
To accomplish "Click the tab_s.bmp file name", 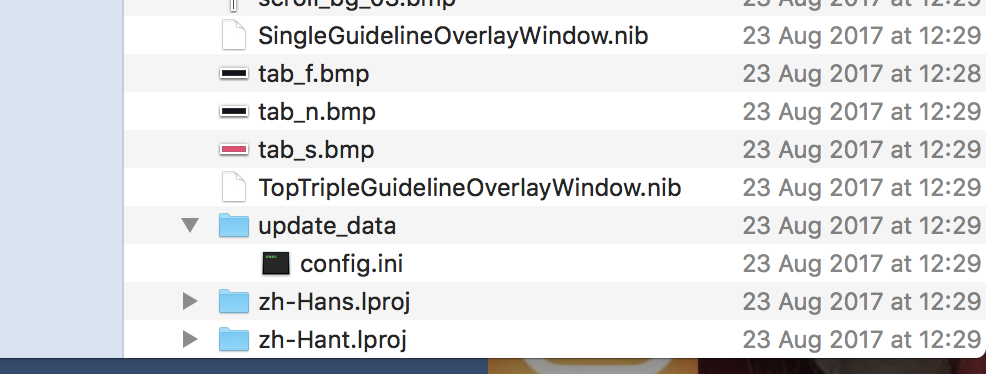I will [x=316, y=150].
